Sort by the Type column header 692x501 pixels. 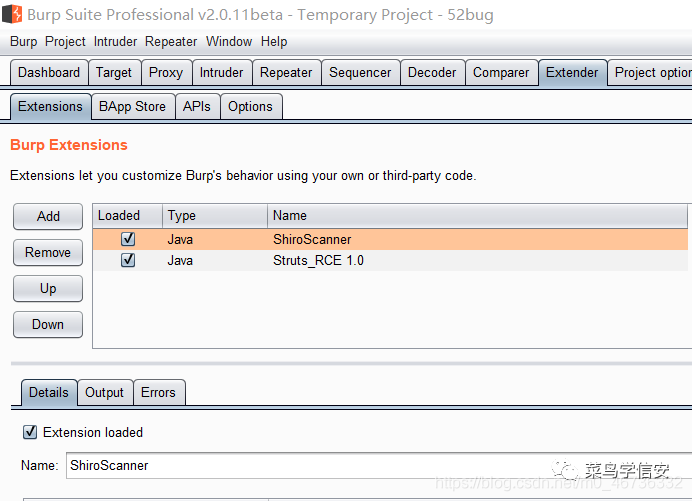[215, 216]
